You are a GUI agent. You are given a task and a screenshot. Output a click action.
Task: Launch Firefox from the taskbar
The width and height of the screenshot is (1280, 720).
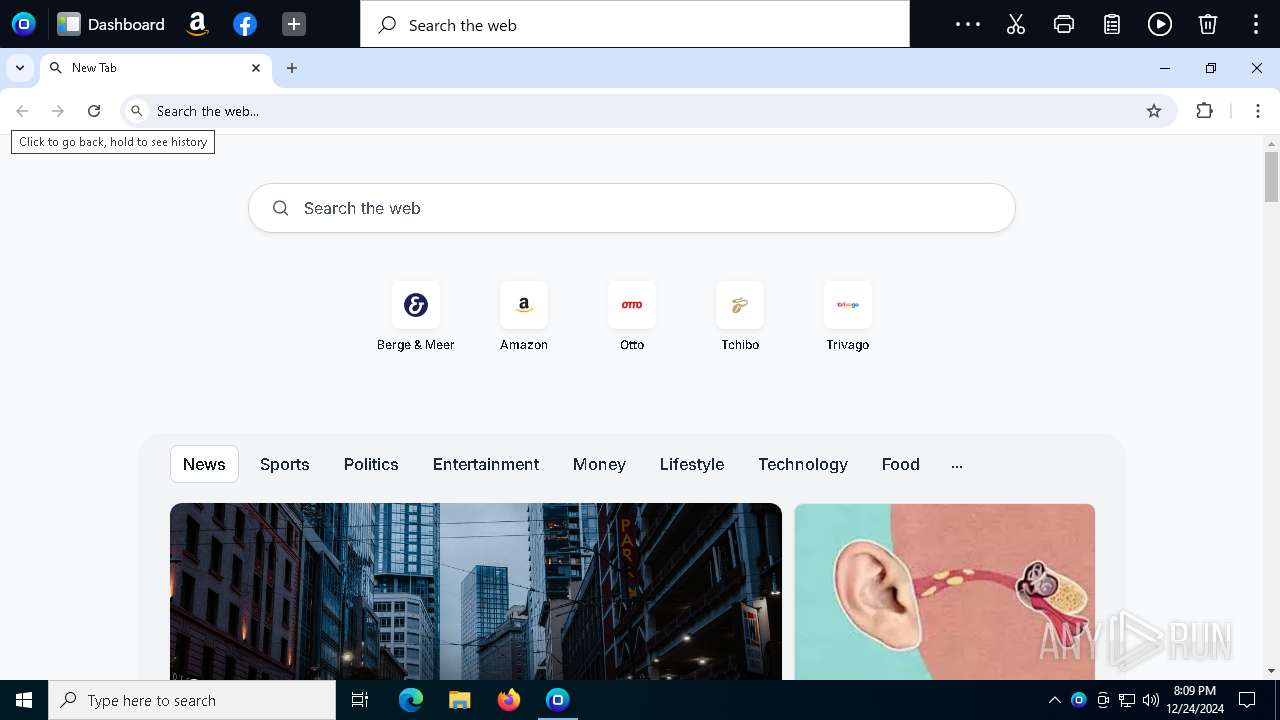(x=509, y=700)
